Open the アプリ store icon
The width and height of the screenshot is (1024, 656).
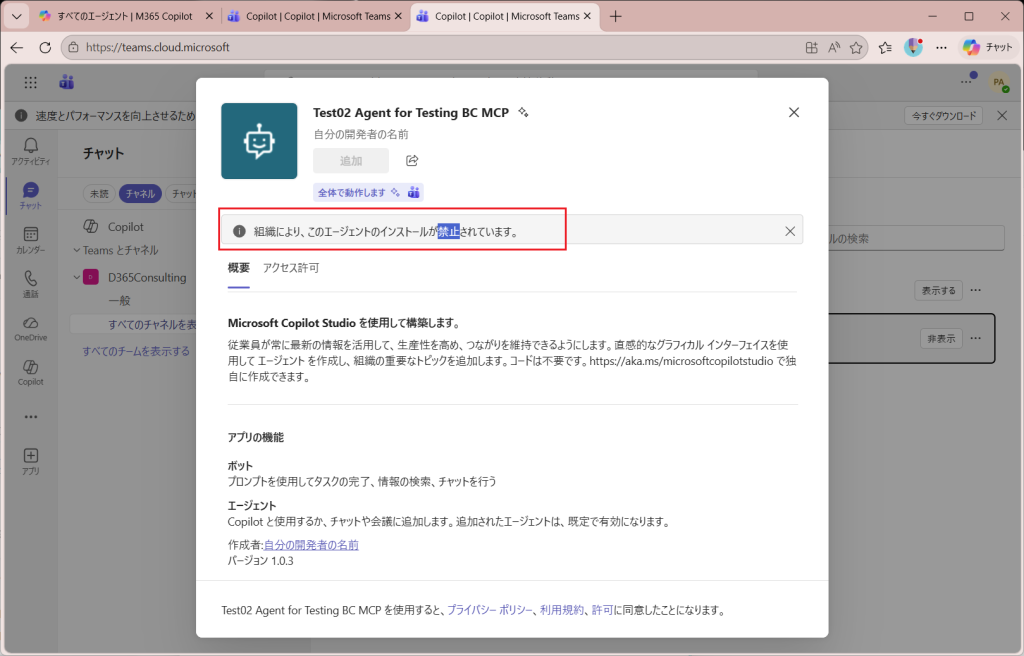point(30,461)
